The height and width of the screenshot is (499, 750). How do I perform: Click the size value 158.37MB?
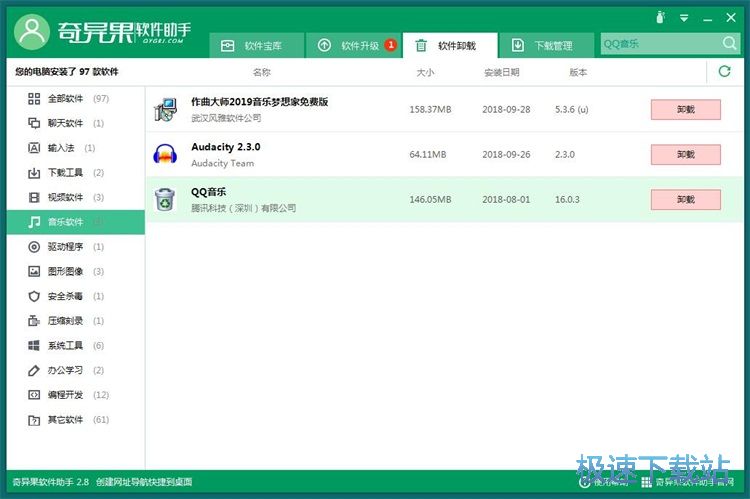[430, 110]
